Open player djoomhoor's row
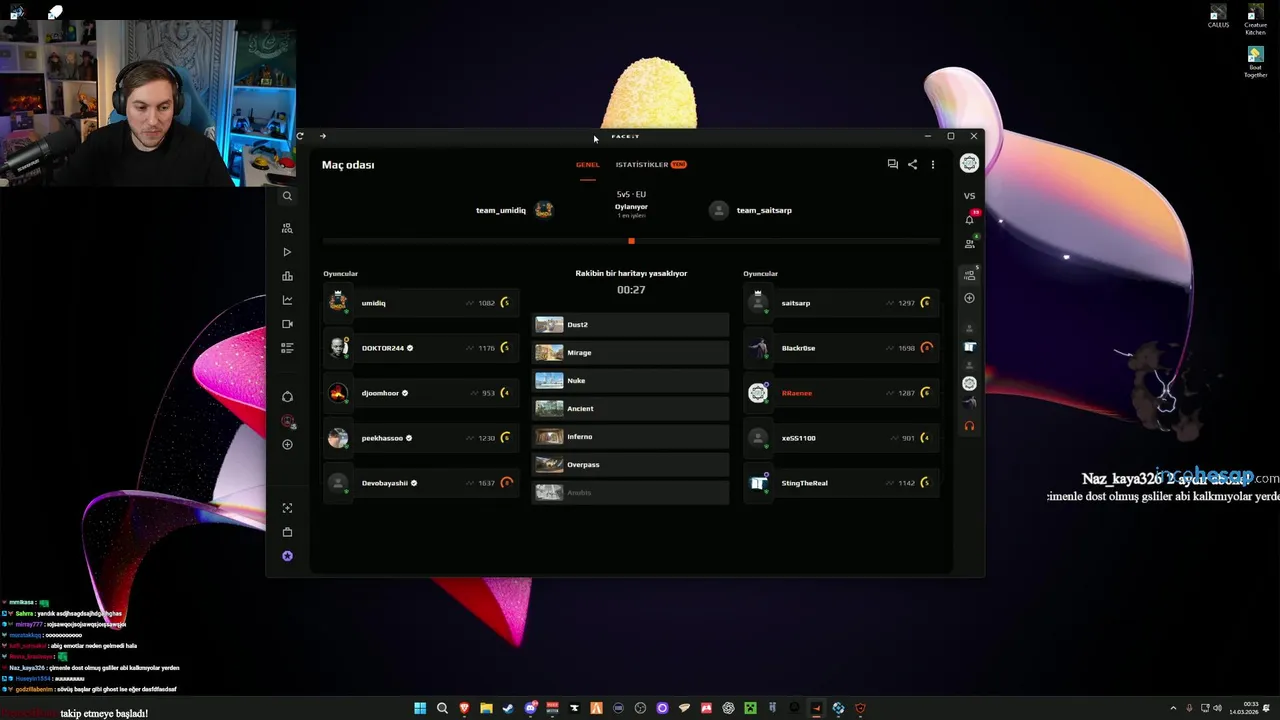Screen dimensions: 1280x720 pos(421,393)
